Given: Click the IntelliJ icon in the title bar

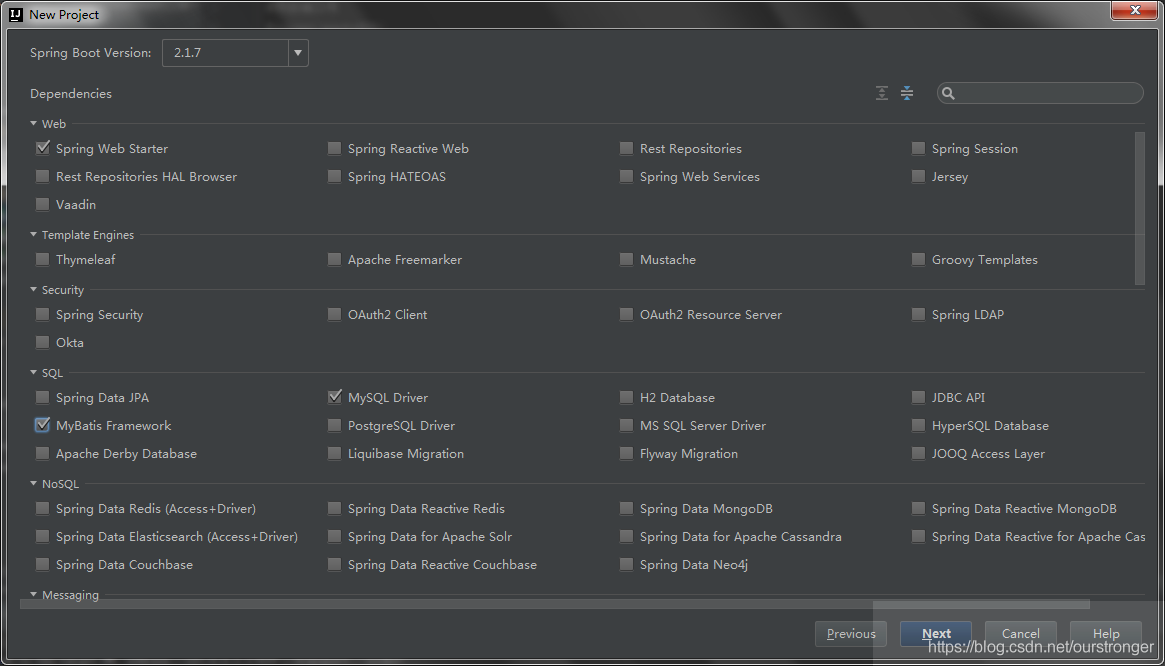Looking at the screenshot, I should (16, 13).
